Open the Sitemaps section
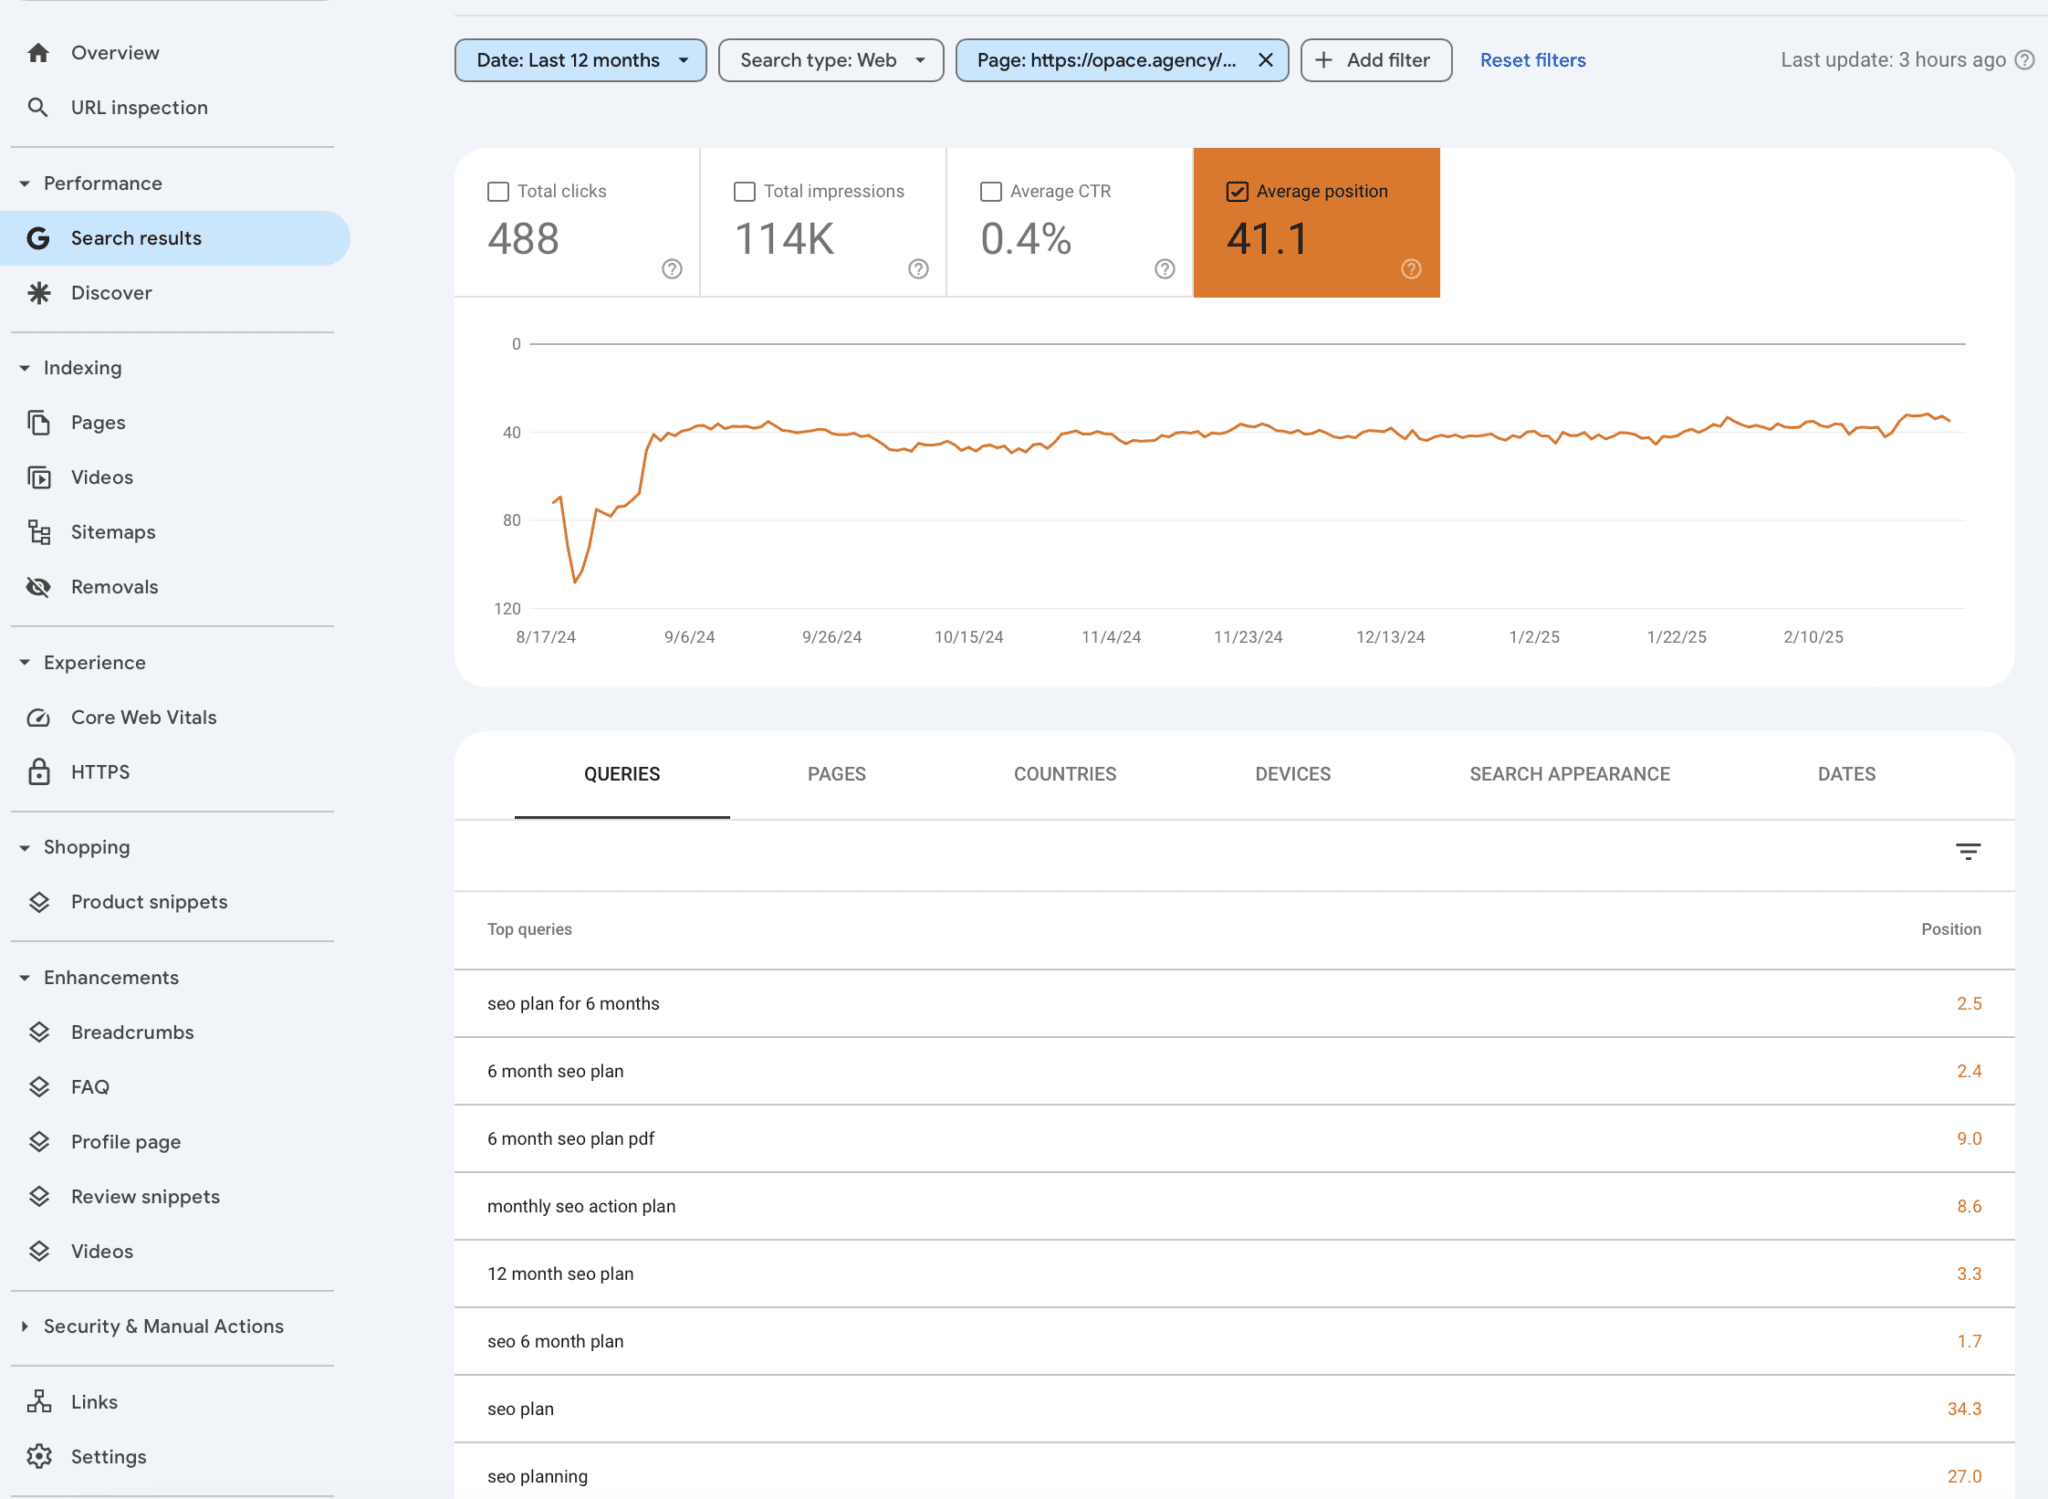 (113, 531)
